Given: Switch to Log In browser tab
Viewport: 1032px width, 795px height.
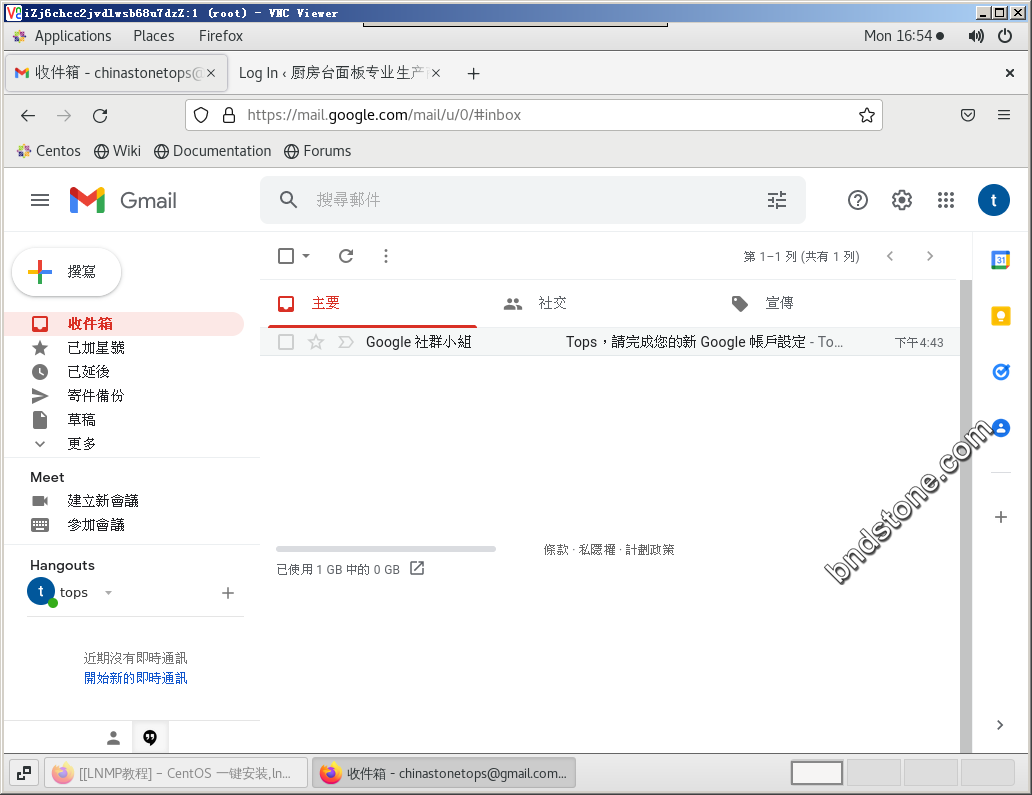Looking at the screenshot, I should coord(338,73).
